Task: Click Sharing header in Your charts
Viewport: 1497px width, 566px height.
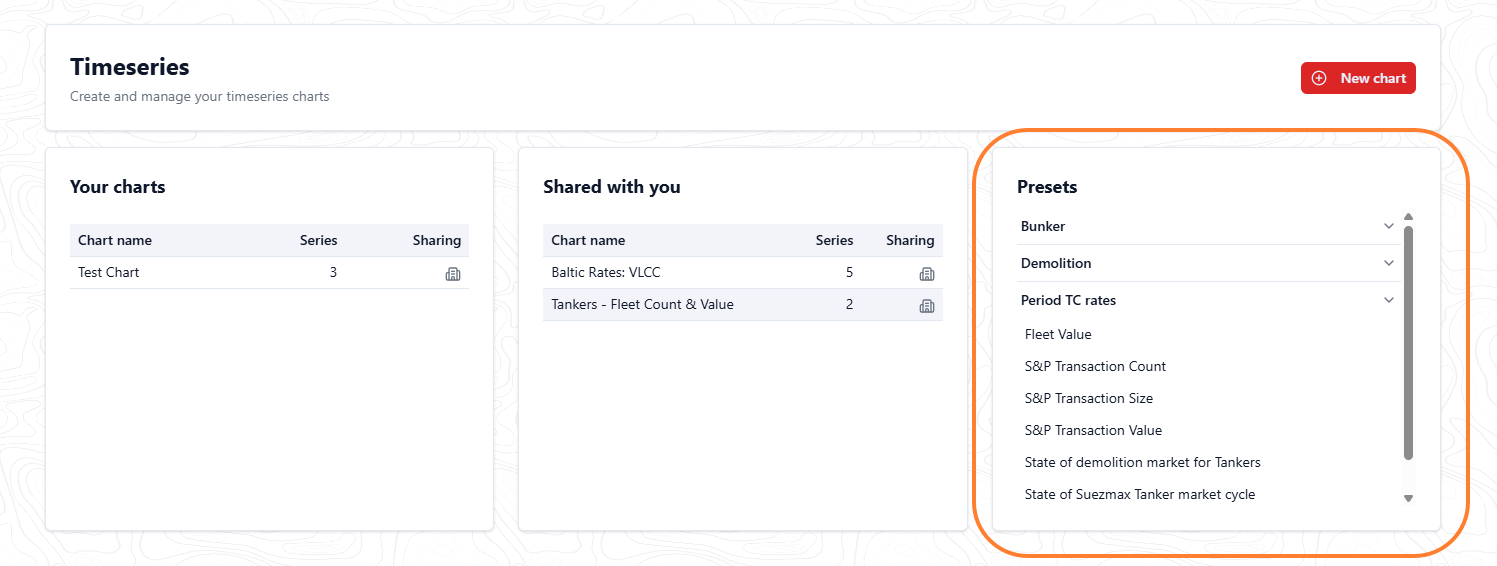Action: point(436,240)
